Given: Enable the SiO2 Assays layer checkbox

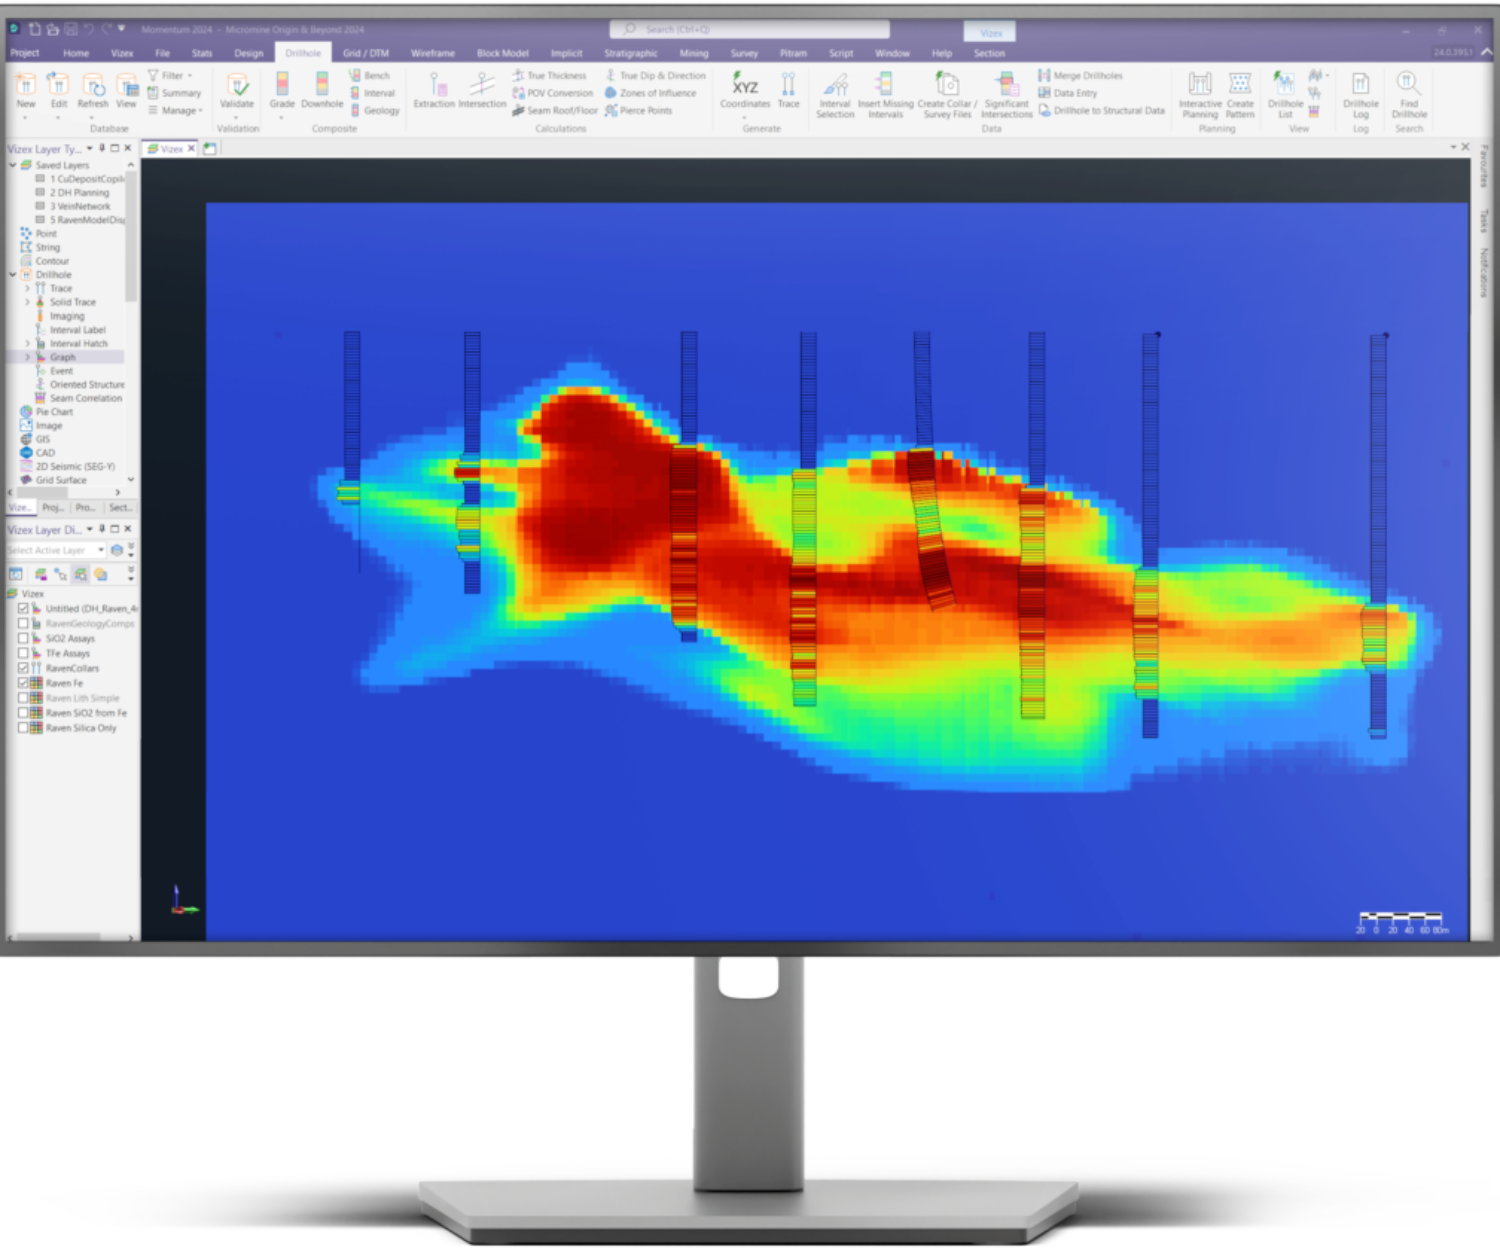Looking at the screenshot, I should (23, 638).
